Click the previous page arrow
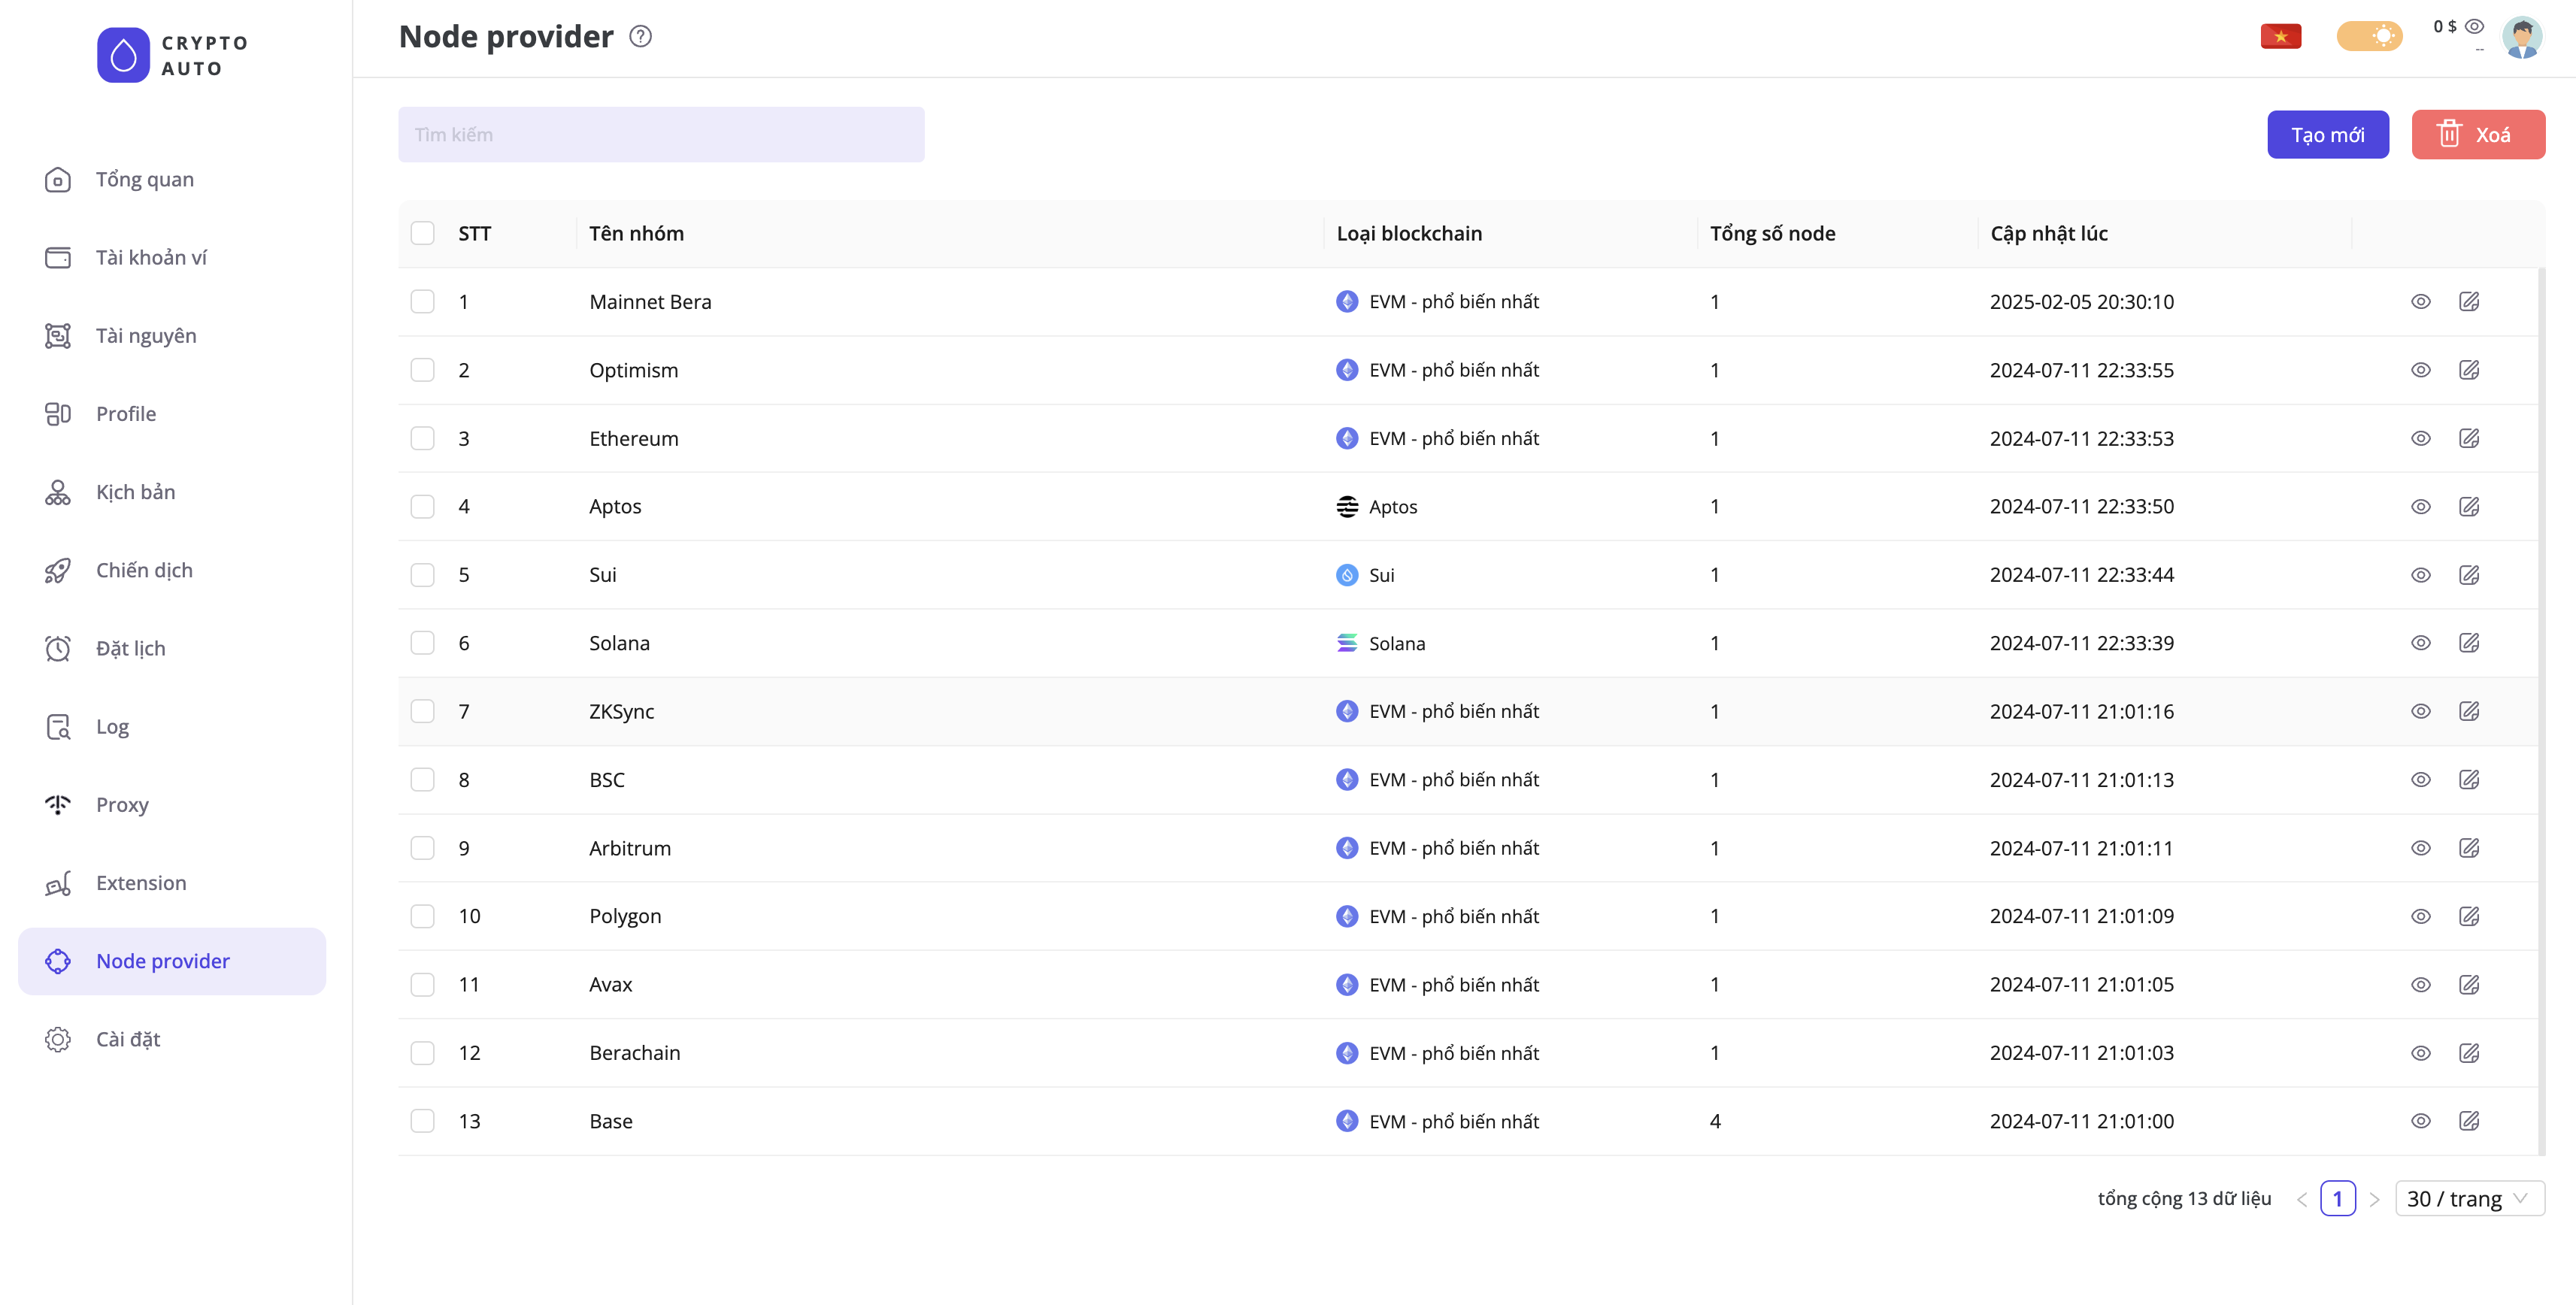 click(2301, 1199)
